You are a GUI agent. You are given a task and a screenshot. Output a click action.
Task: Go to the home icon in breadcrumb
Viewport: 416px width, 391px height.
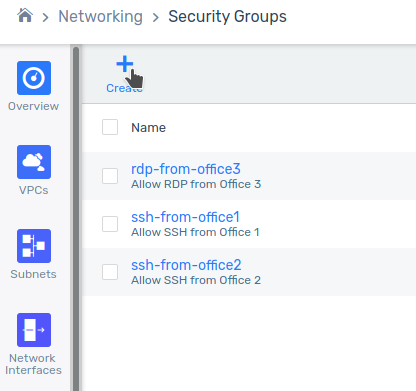point(25,16)
